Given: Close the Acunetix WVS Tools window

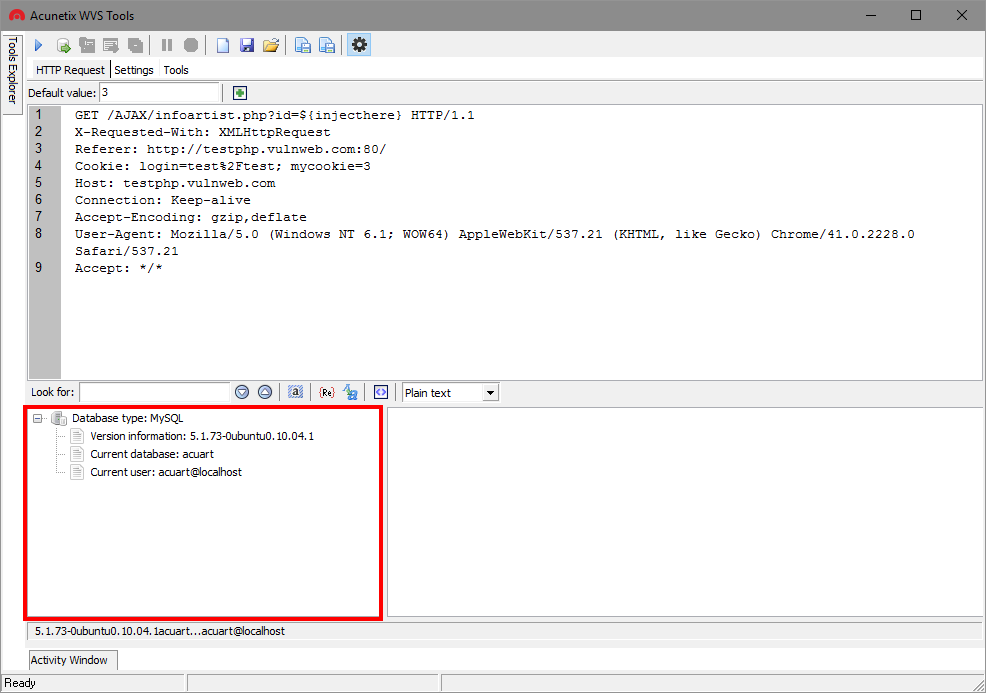Looking at the screenshot, I should (961, 15).
